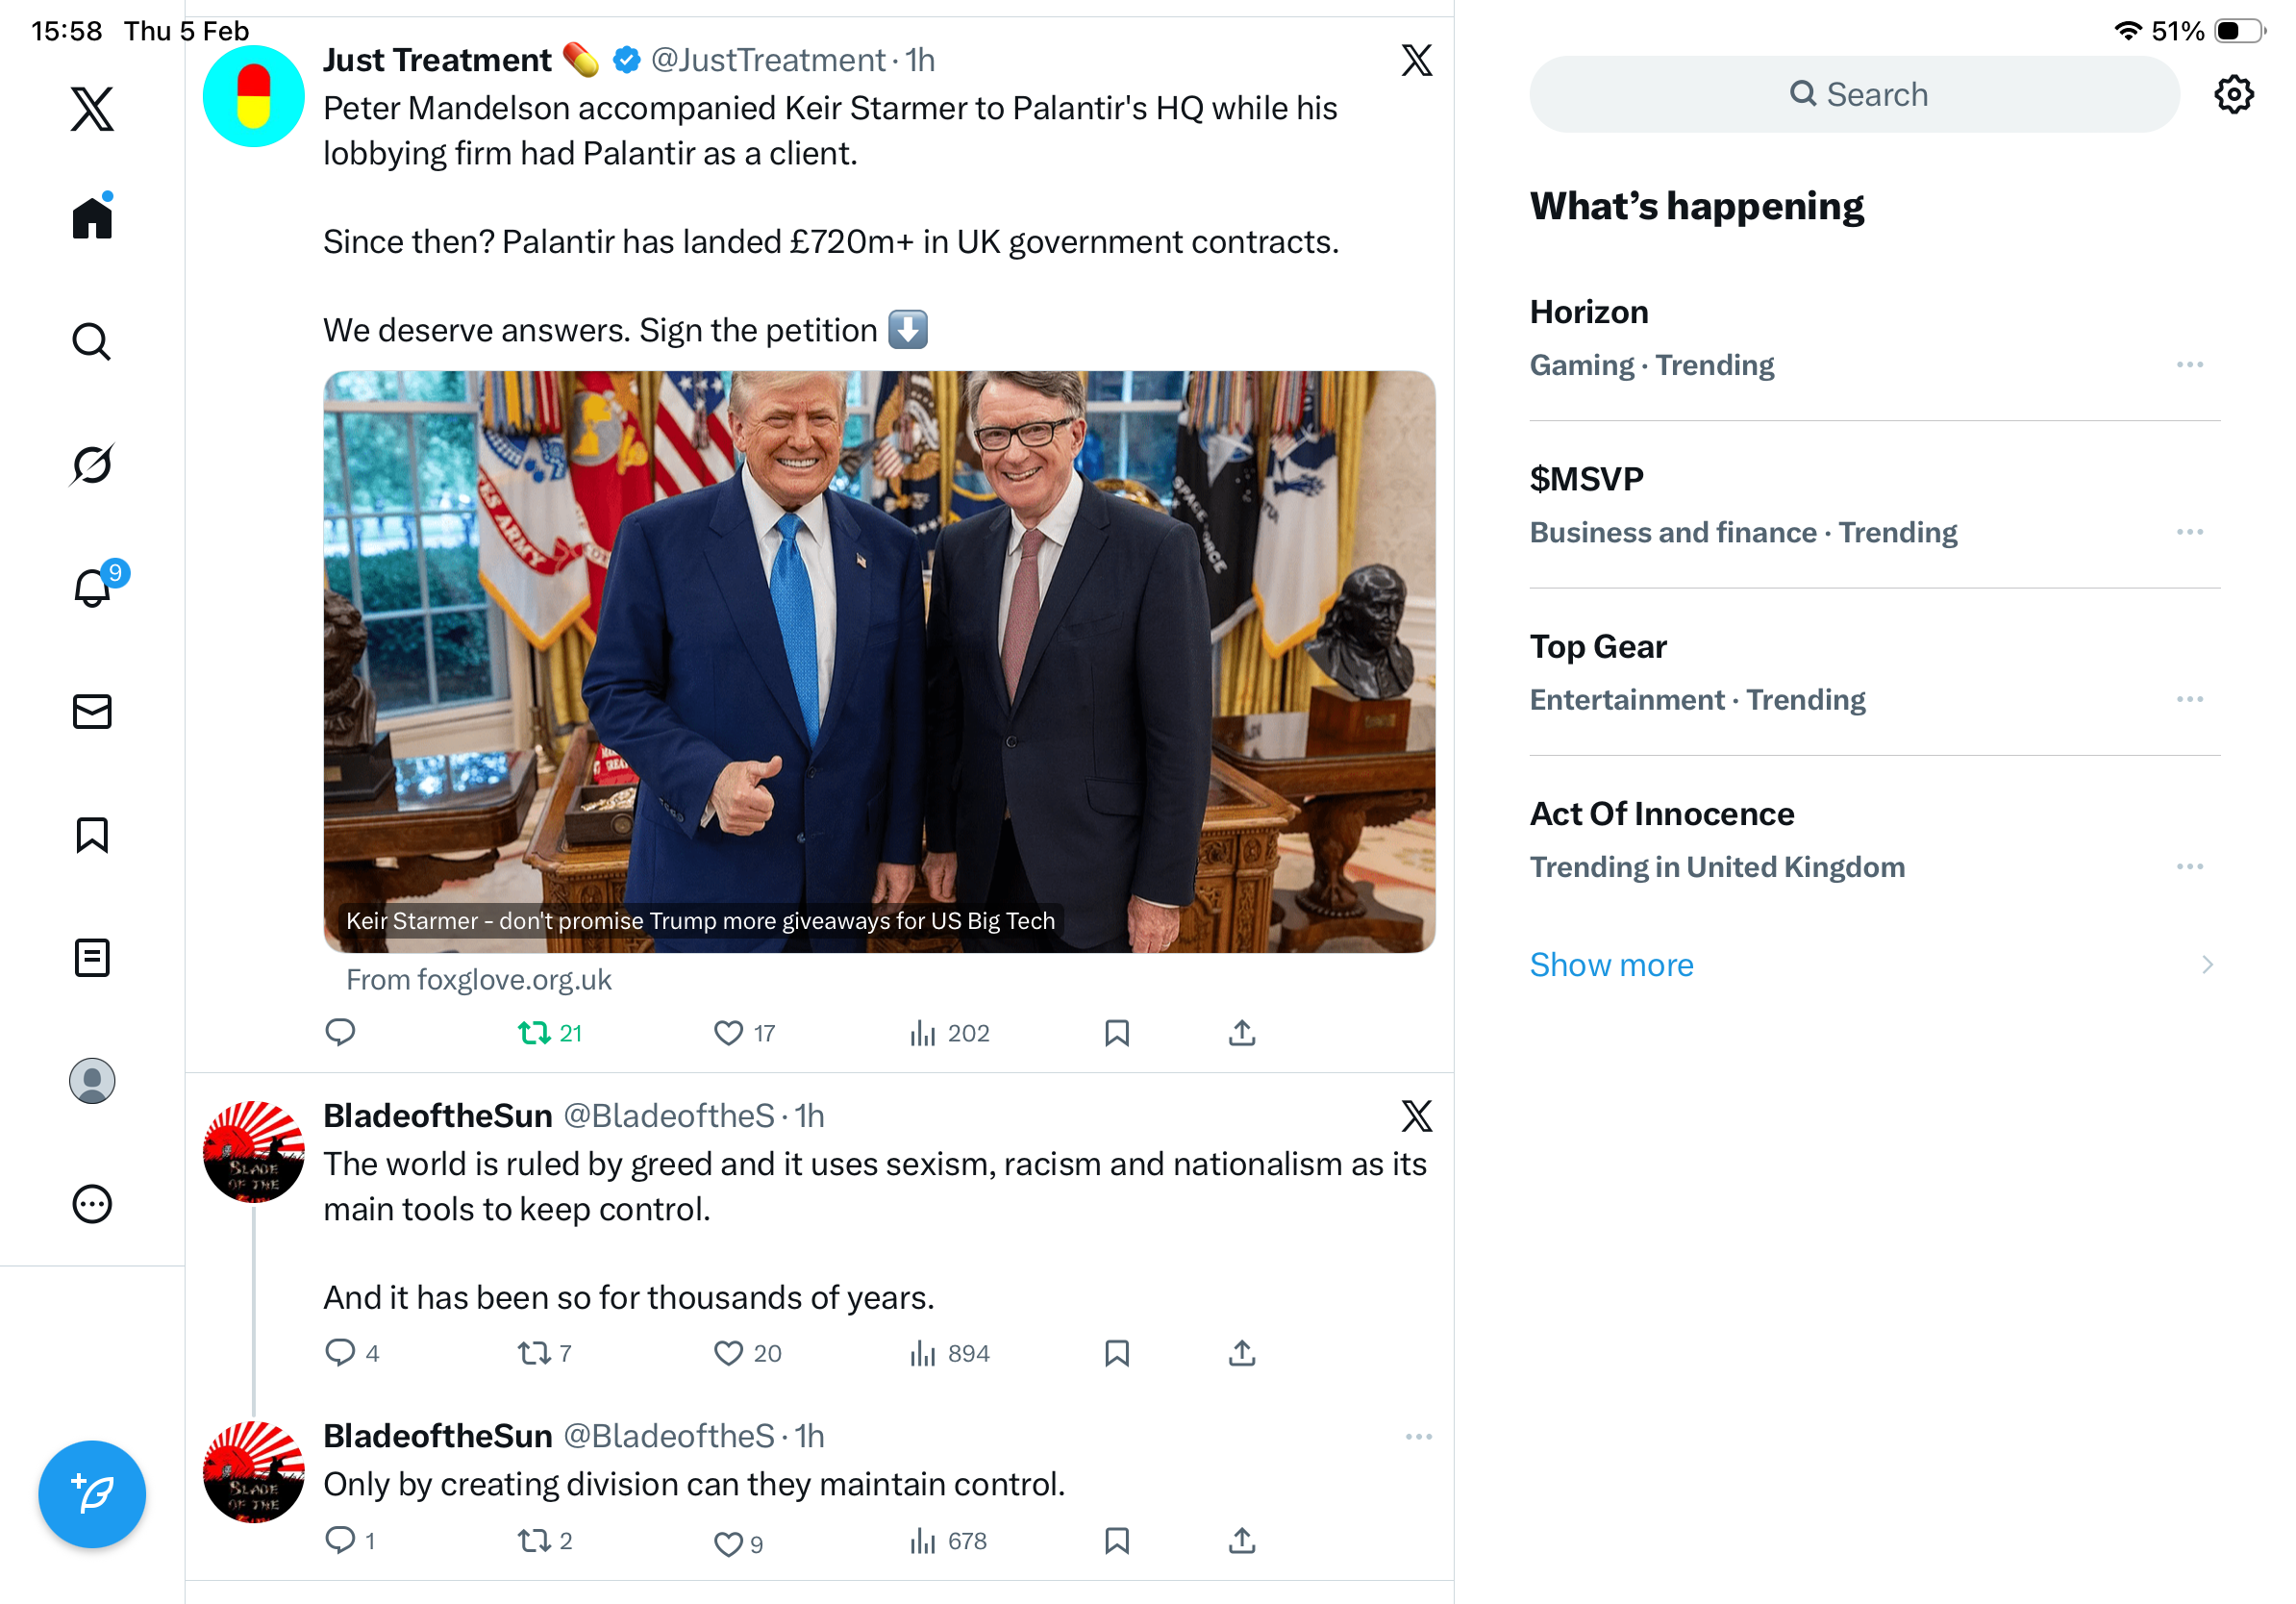
Task: Go to Home in sidebar
Action: click(92, 218)
